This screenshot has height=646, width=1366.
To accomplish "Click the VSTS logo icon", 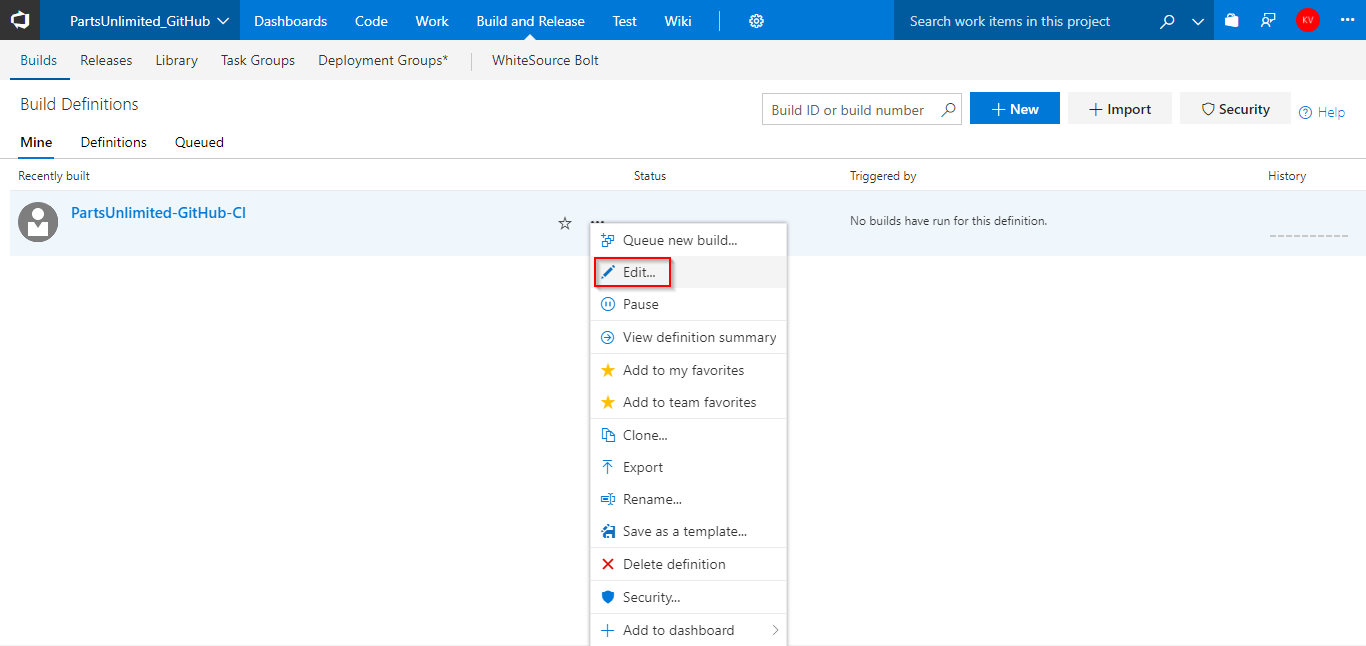I will (x=20, y=20).
